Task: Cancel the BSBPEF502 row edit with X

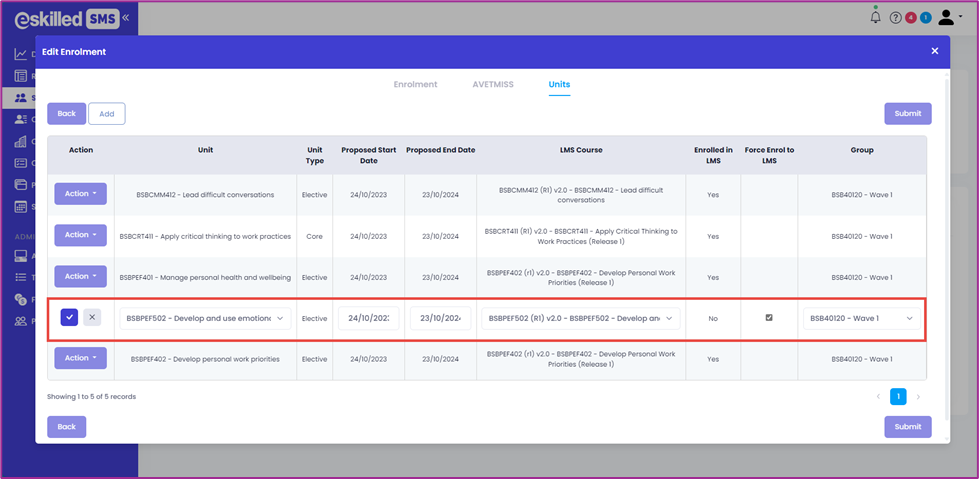Action: click(92, 317)
